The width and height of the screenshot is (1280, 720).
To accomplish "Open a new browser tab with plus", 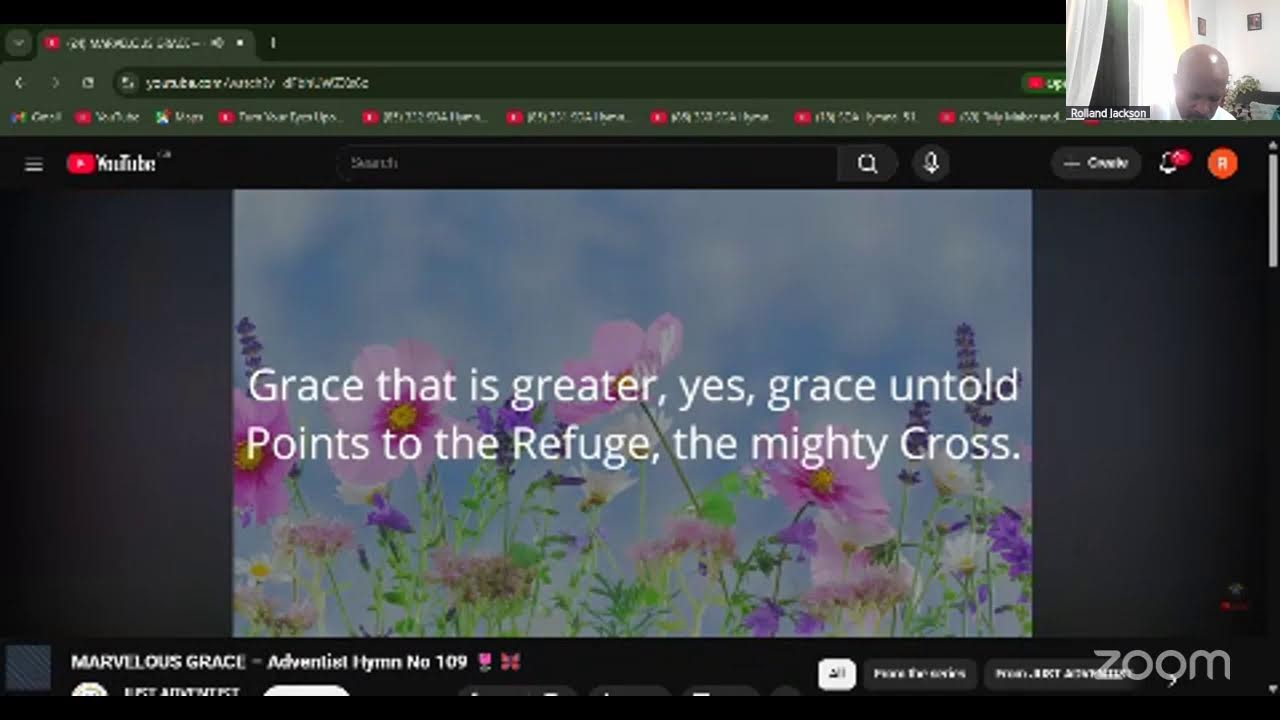I will [272, 43].
